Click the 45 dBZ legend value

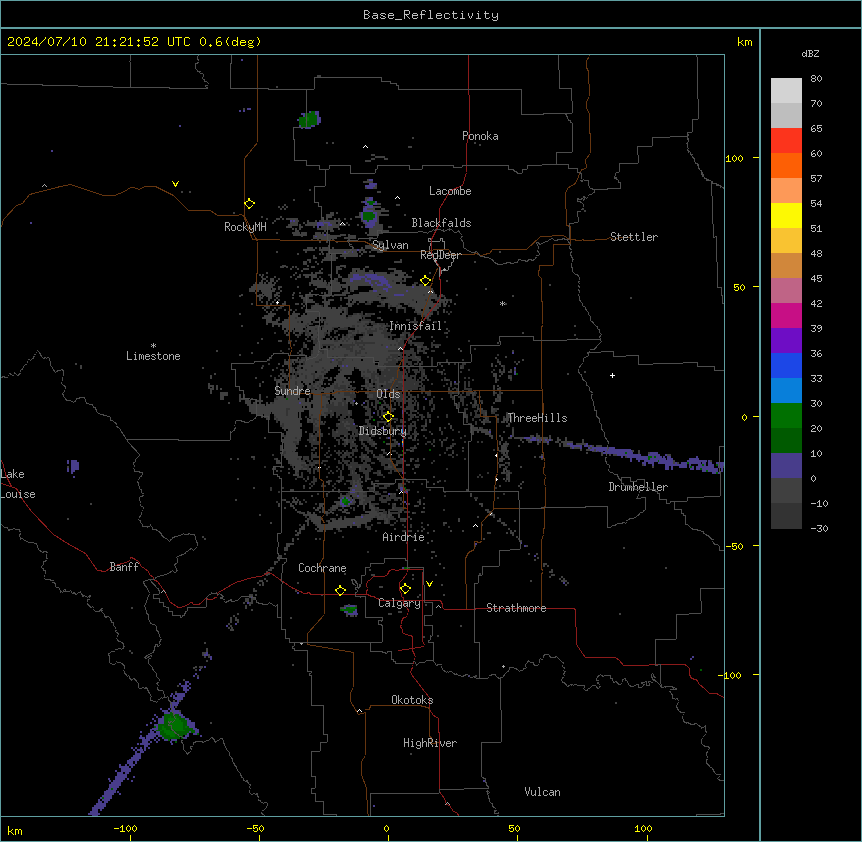click(x=816, y=279)
